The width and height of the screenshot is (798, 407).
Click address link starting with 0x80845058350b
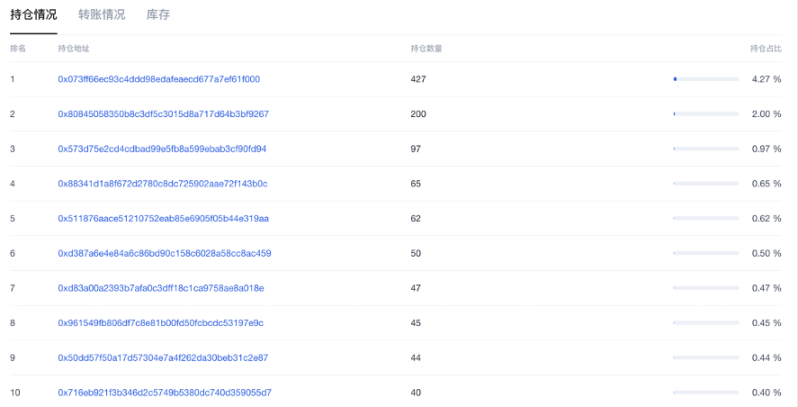(x=163, y=114)
